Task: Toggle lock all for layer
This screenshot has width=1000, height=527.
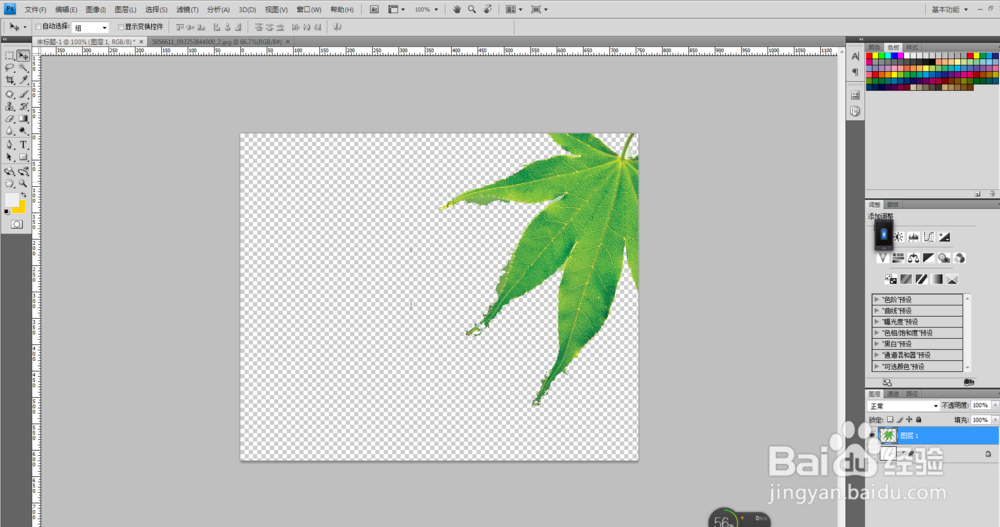Action: 918,420
